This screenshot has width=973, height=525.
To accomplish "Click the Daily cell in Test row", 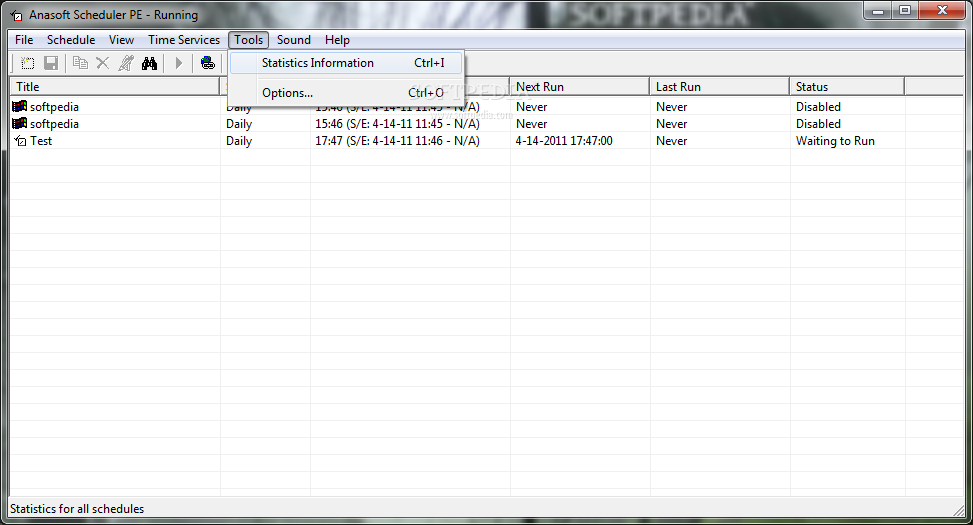I will (x=239, y=141).
